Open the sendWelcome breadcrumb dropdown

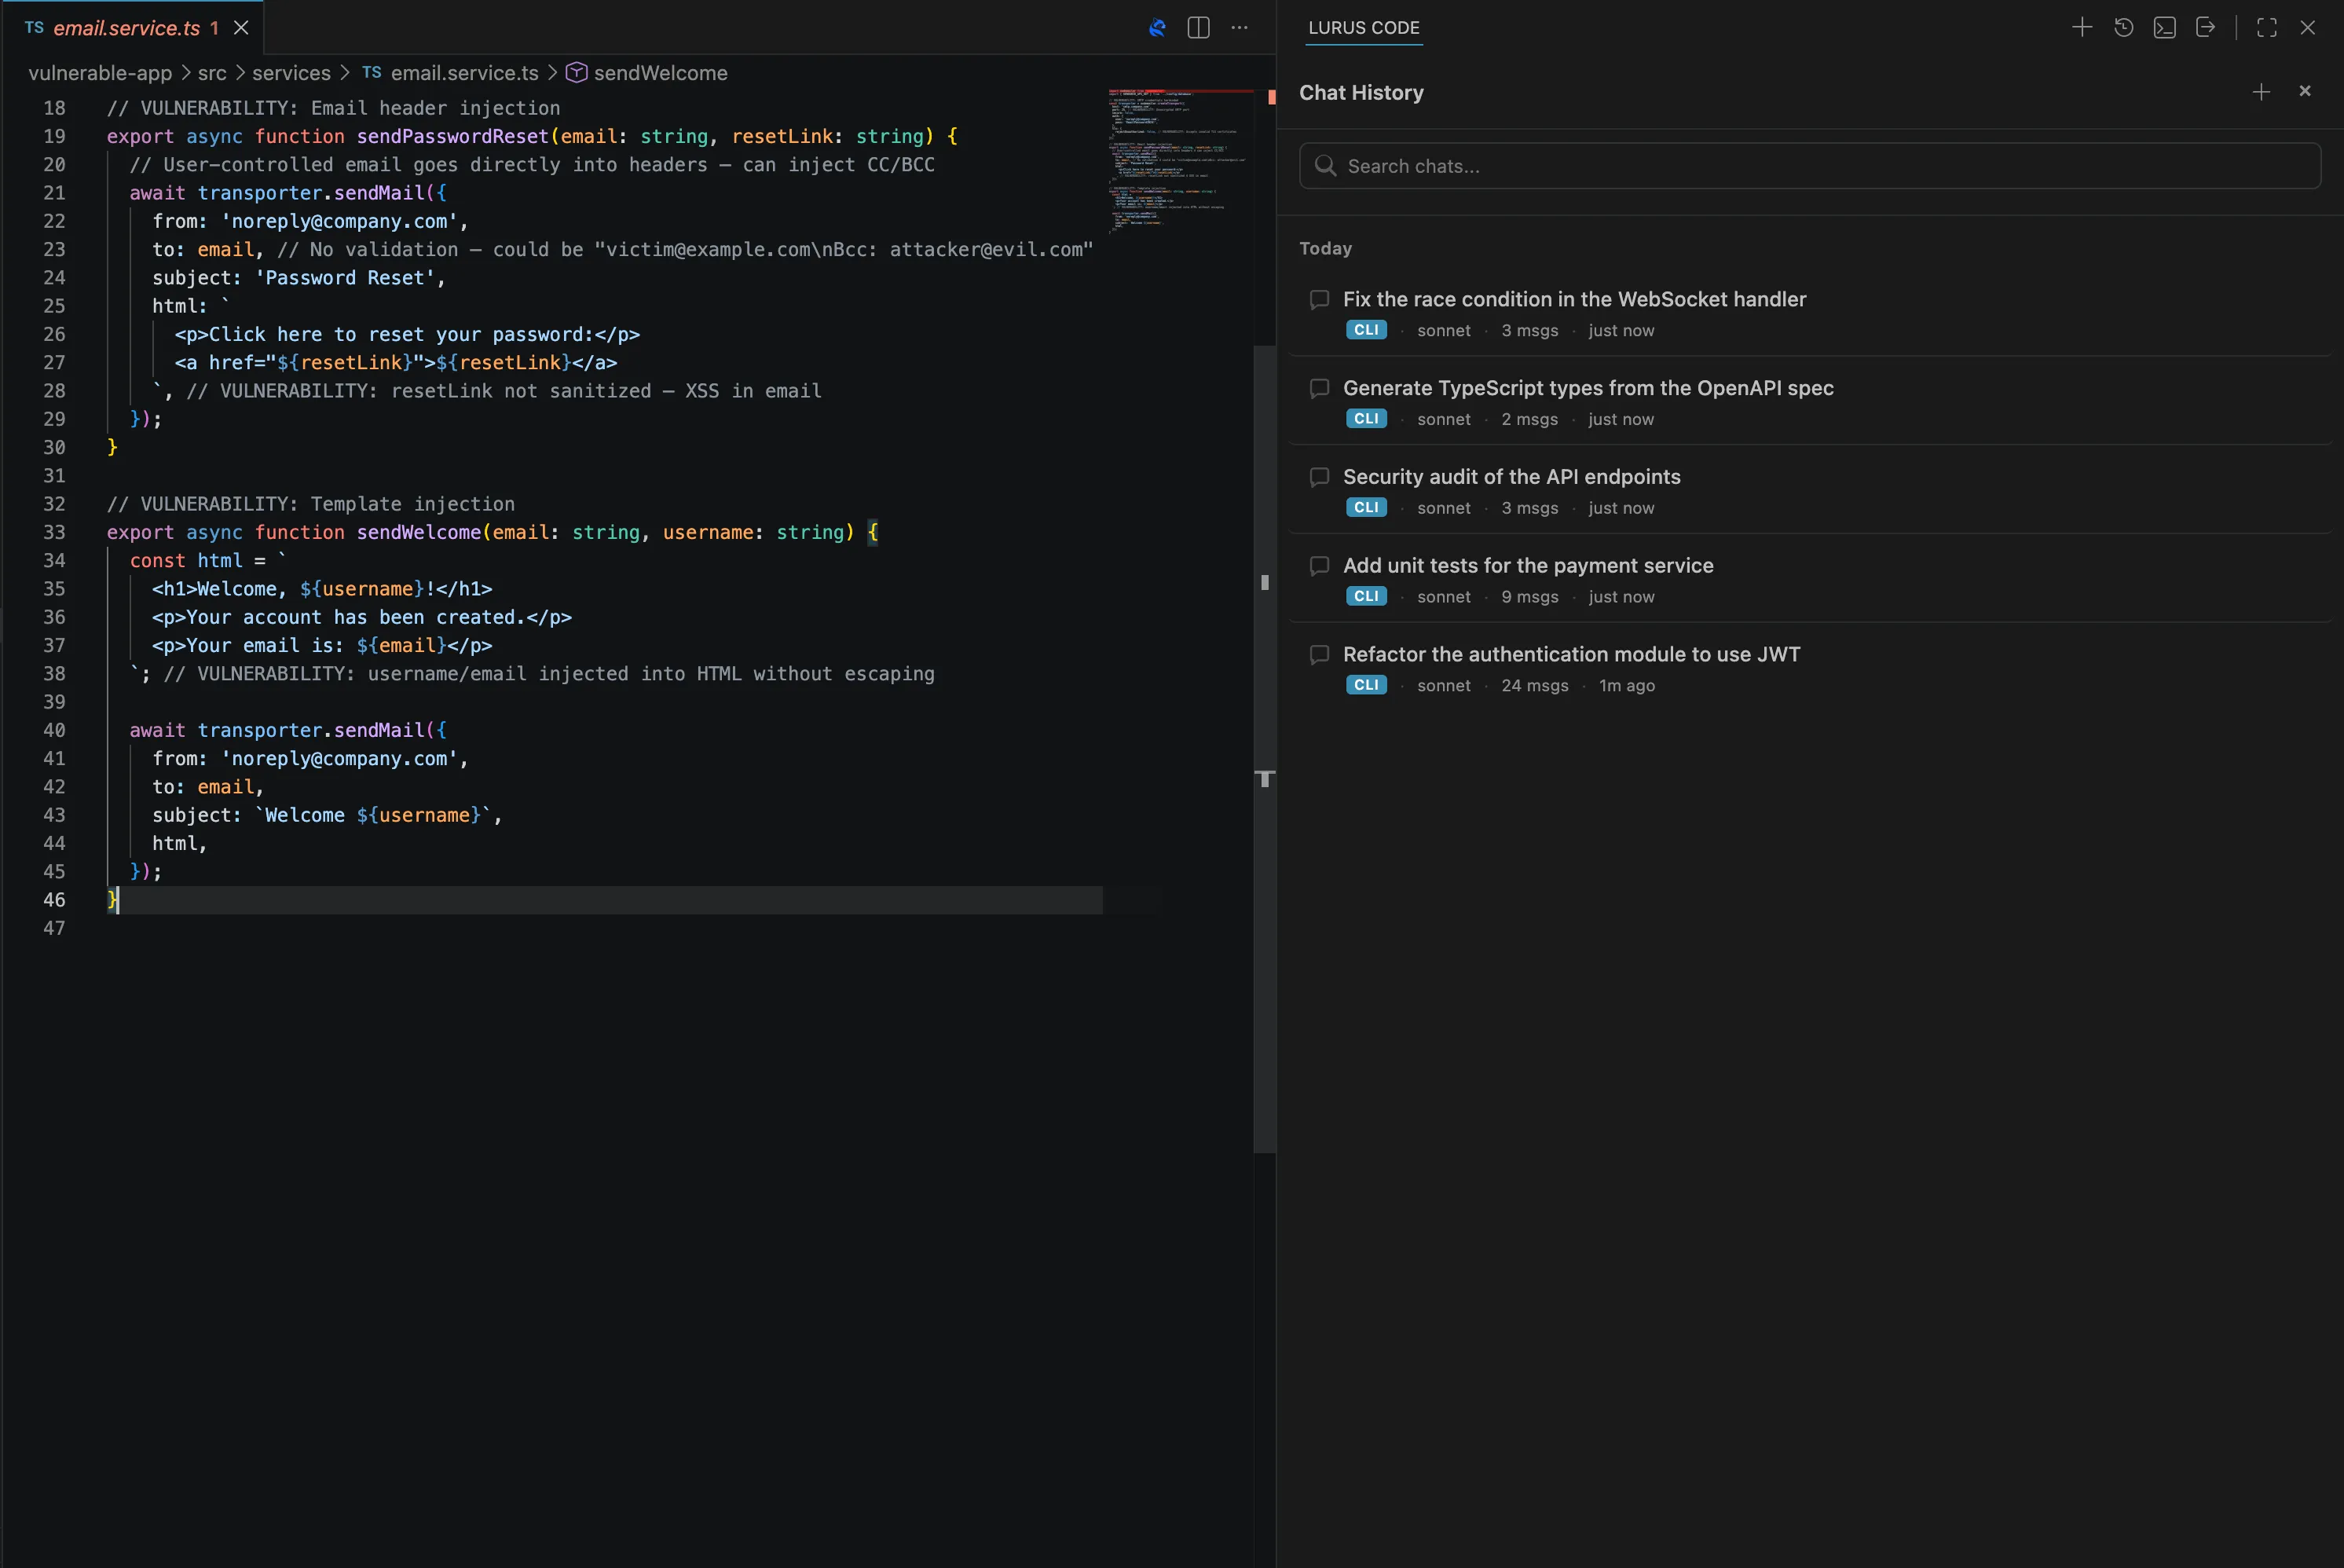(x=660, y=72)
